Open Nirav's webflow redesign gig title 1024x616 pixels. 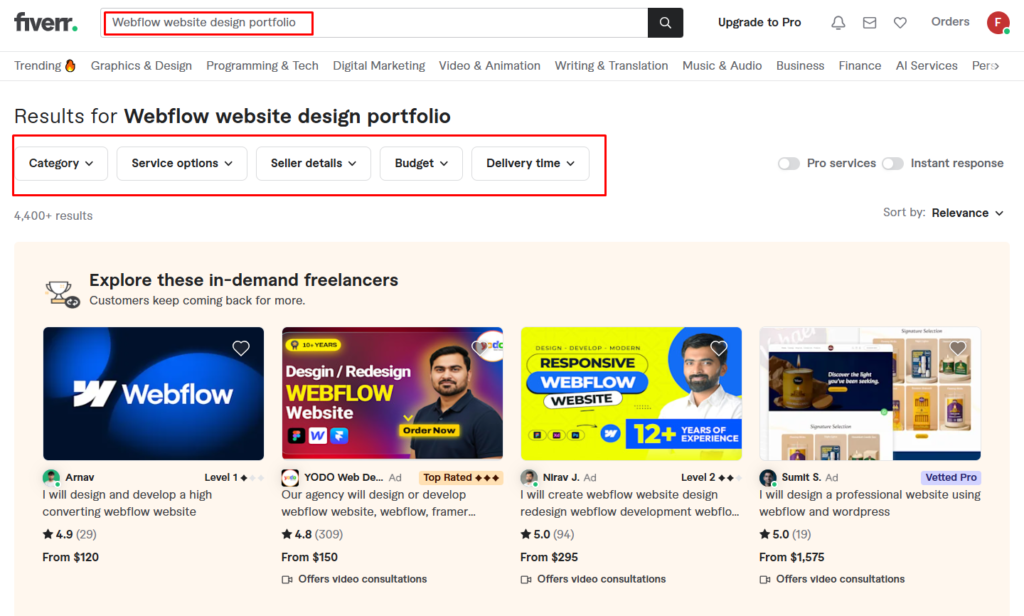(x=630, y=503)
